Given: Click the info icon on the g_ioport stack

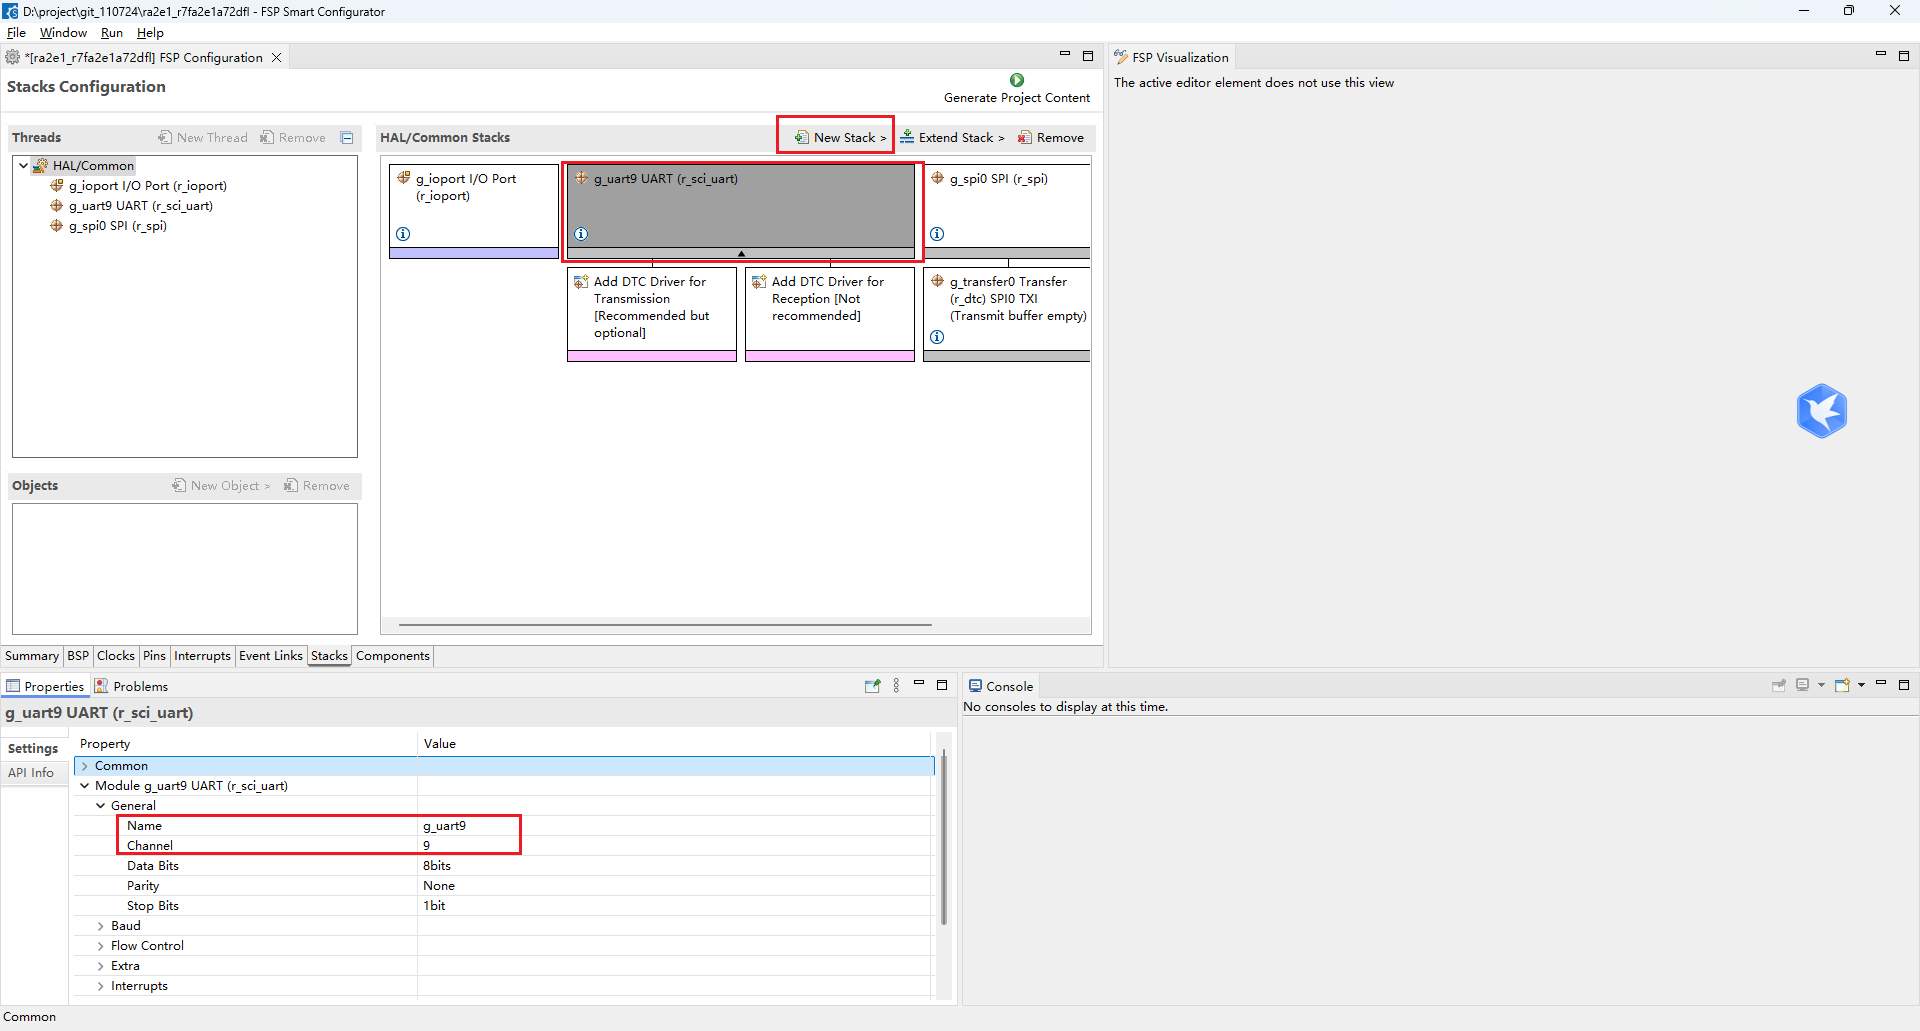Looking at the screenshot, I should pyautogui.click(x=403, y=234).
